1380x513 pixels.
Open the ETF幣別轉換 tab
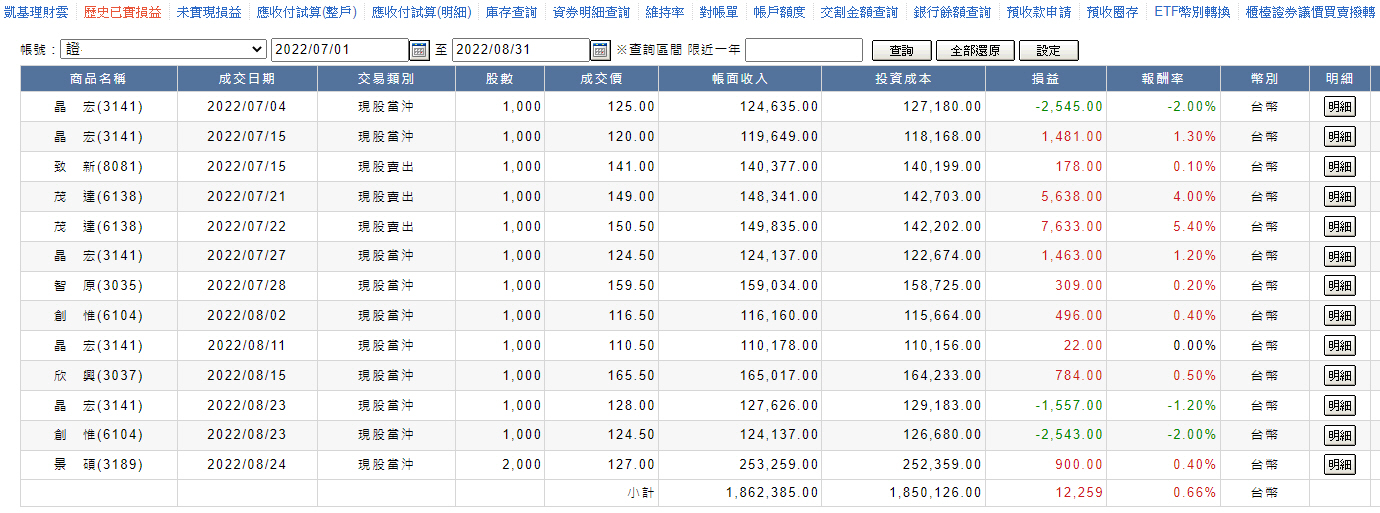pyautogui.click(x=1192, y=13)
